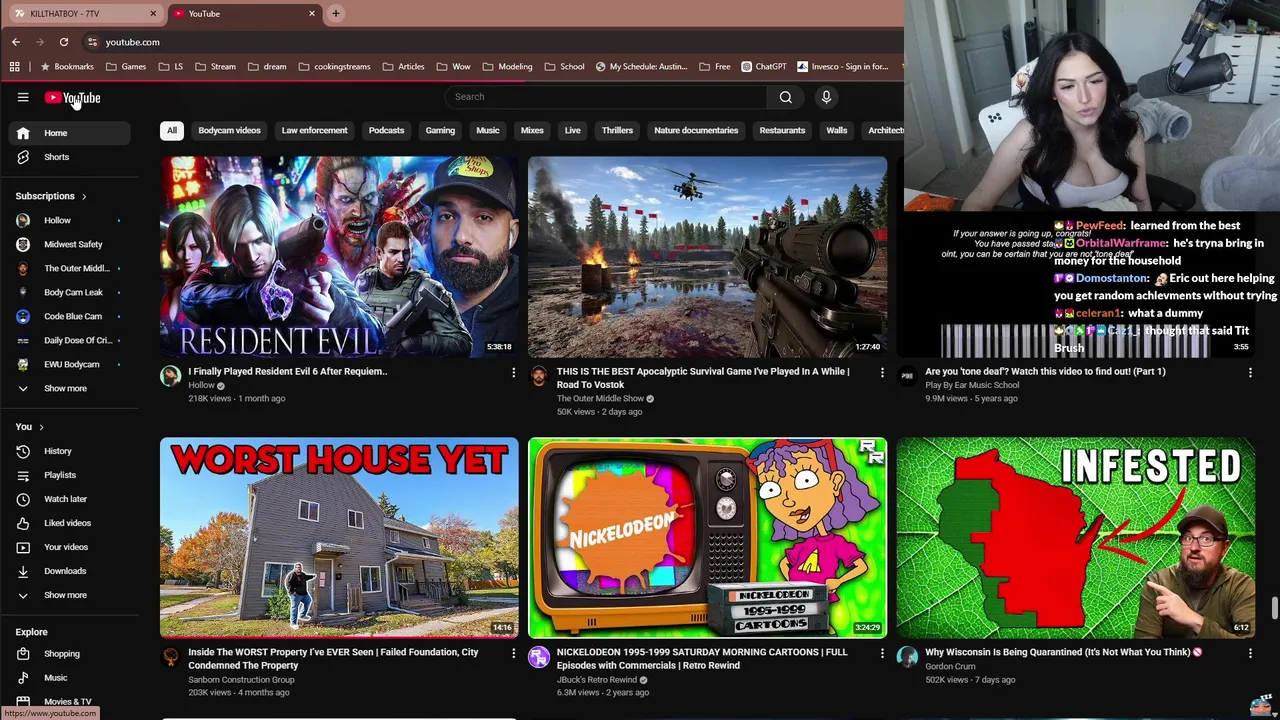Select the Law enforcement filter chip
The width and height of the screenshot is (1280, 720).
tap(315, 130)
